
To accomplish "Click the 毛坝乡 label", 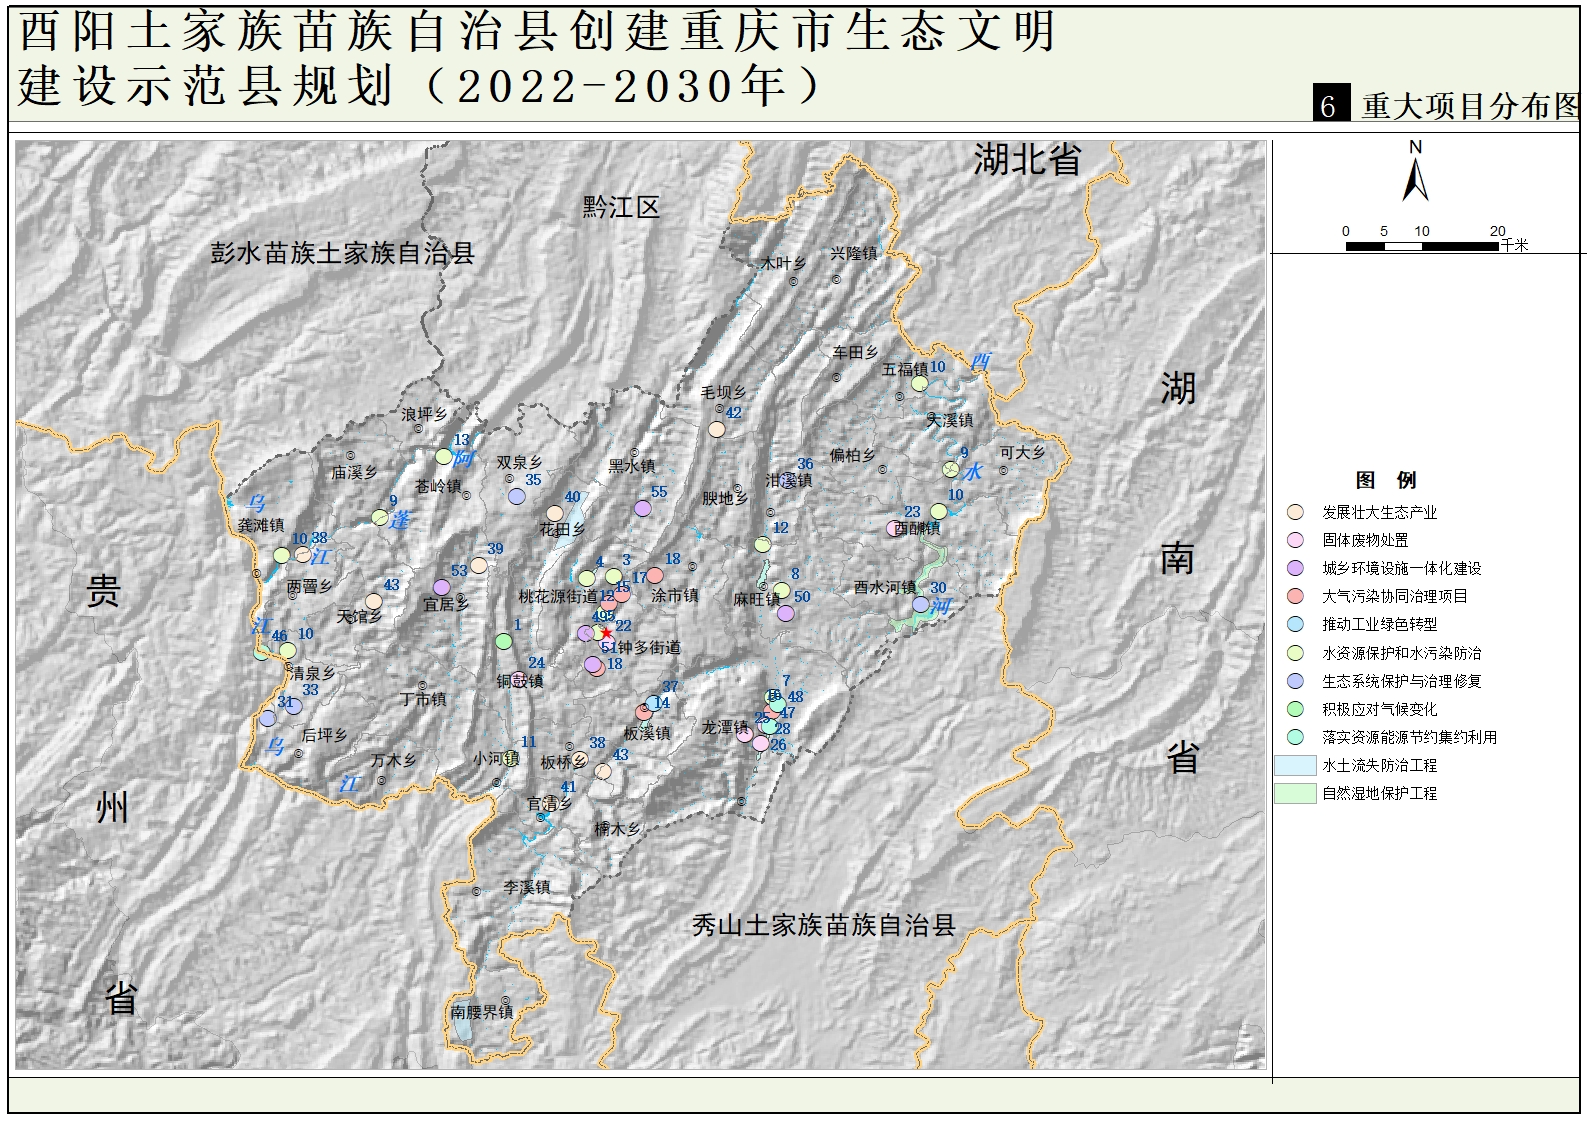I will [723, 392].
